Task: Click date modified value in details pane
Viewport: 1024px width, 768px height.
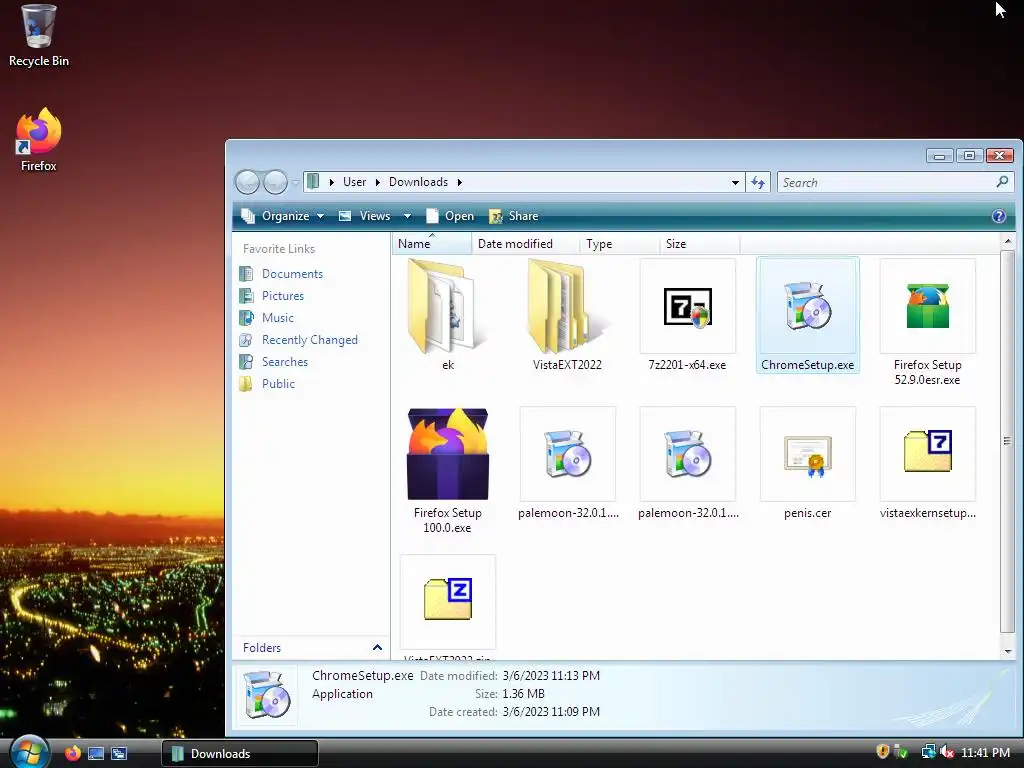Action: coord(551,676)
